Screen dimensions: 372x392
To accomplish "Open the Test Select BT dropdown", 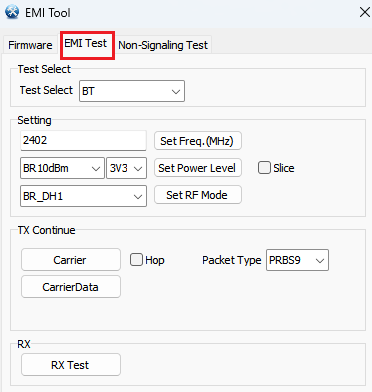I will coord(132,91).
